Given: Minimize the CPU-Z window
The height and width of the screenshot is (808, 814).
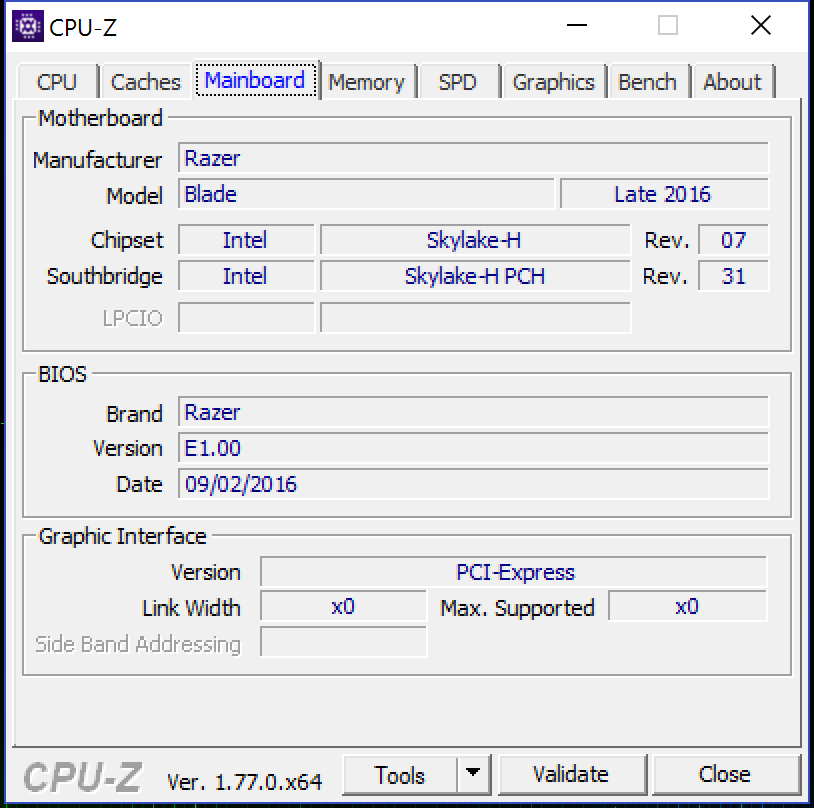Looking at the screenshot, I should [575, 27].
